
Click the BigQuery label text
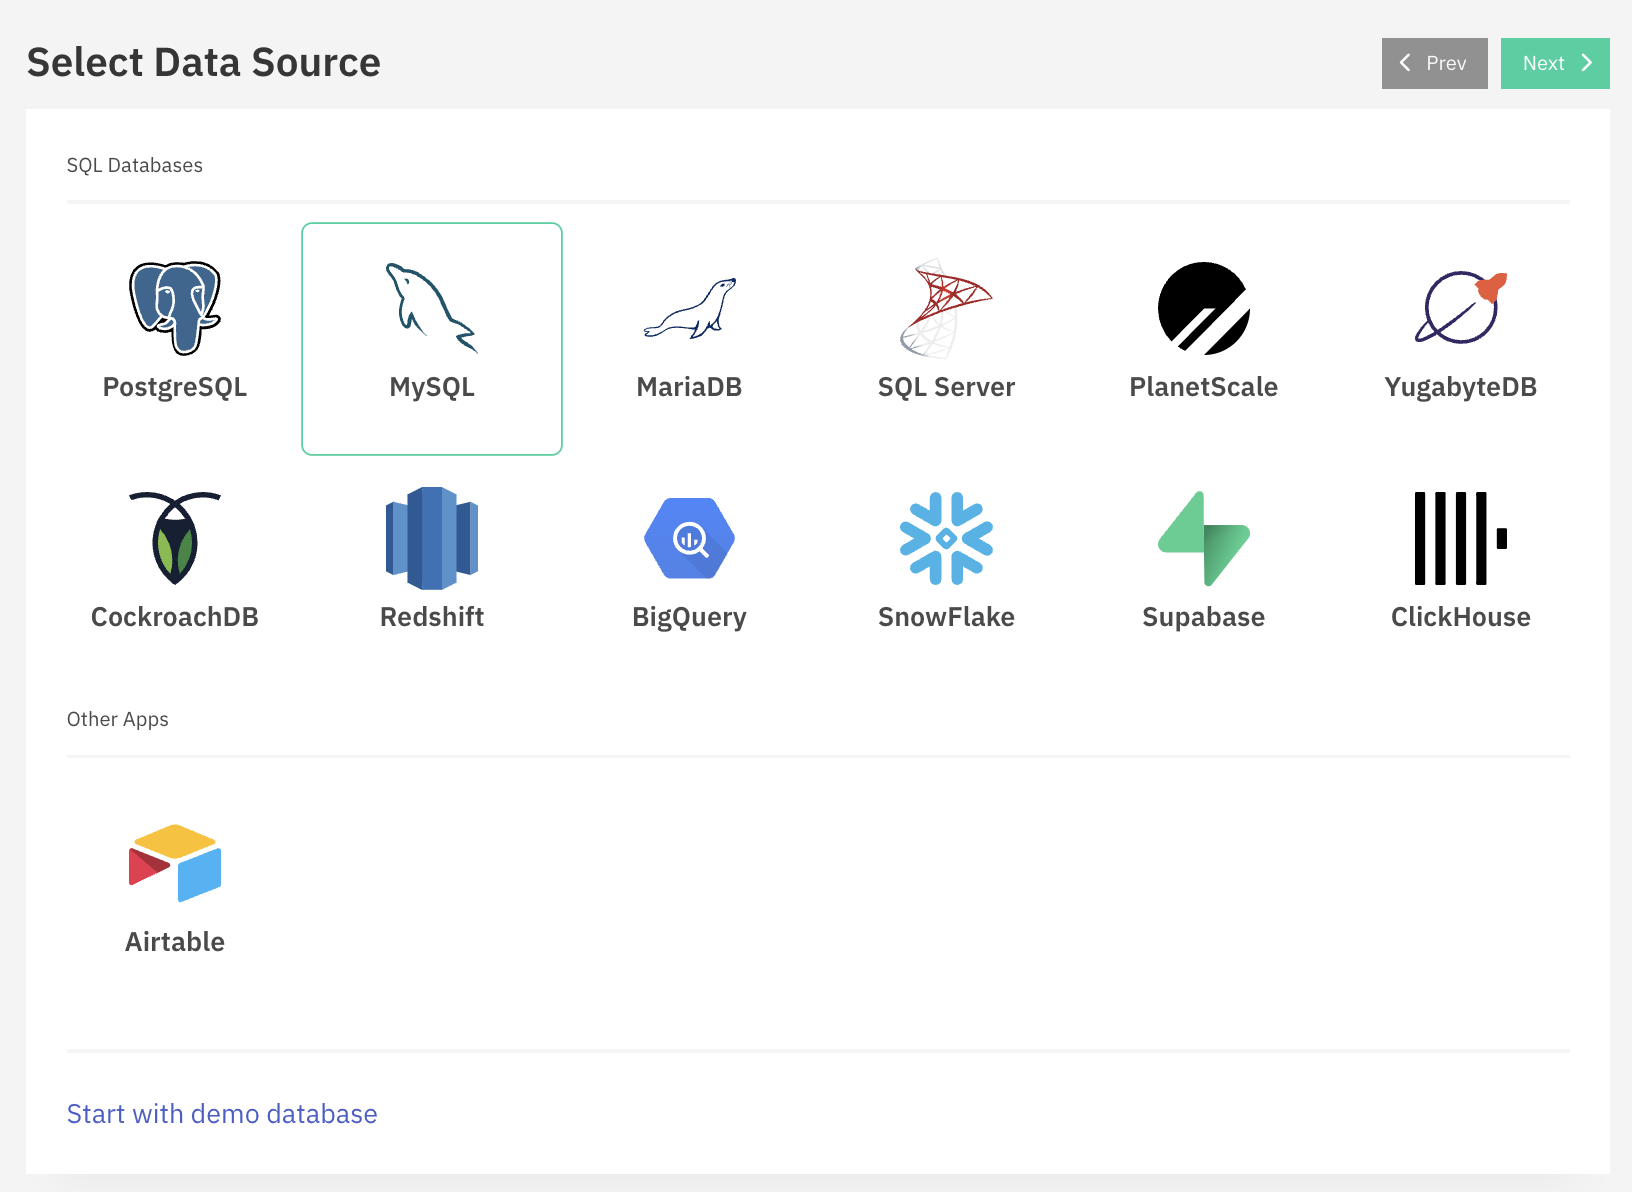(689, 617)
